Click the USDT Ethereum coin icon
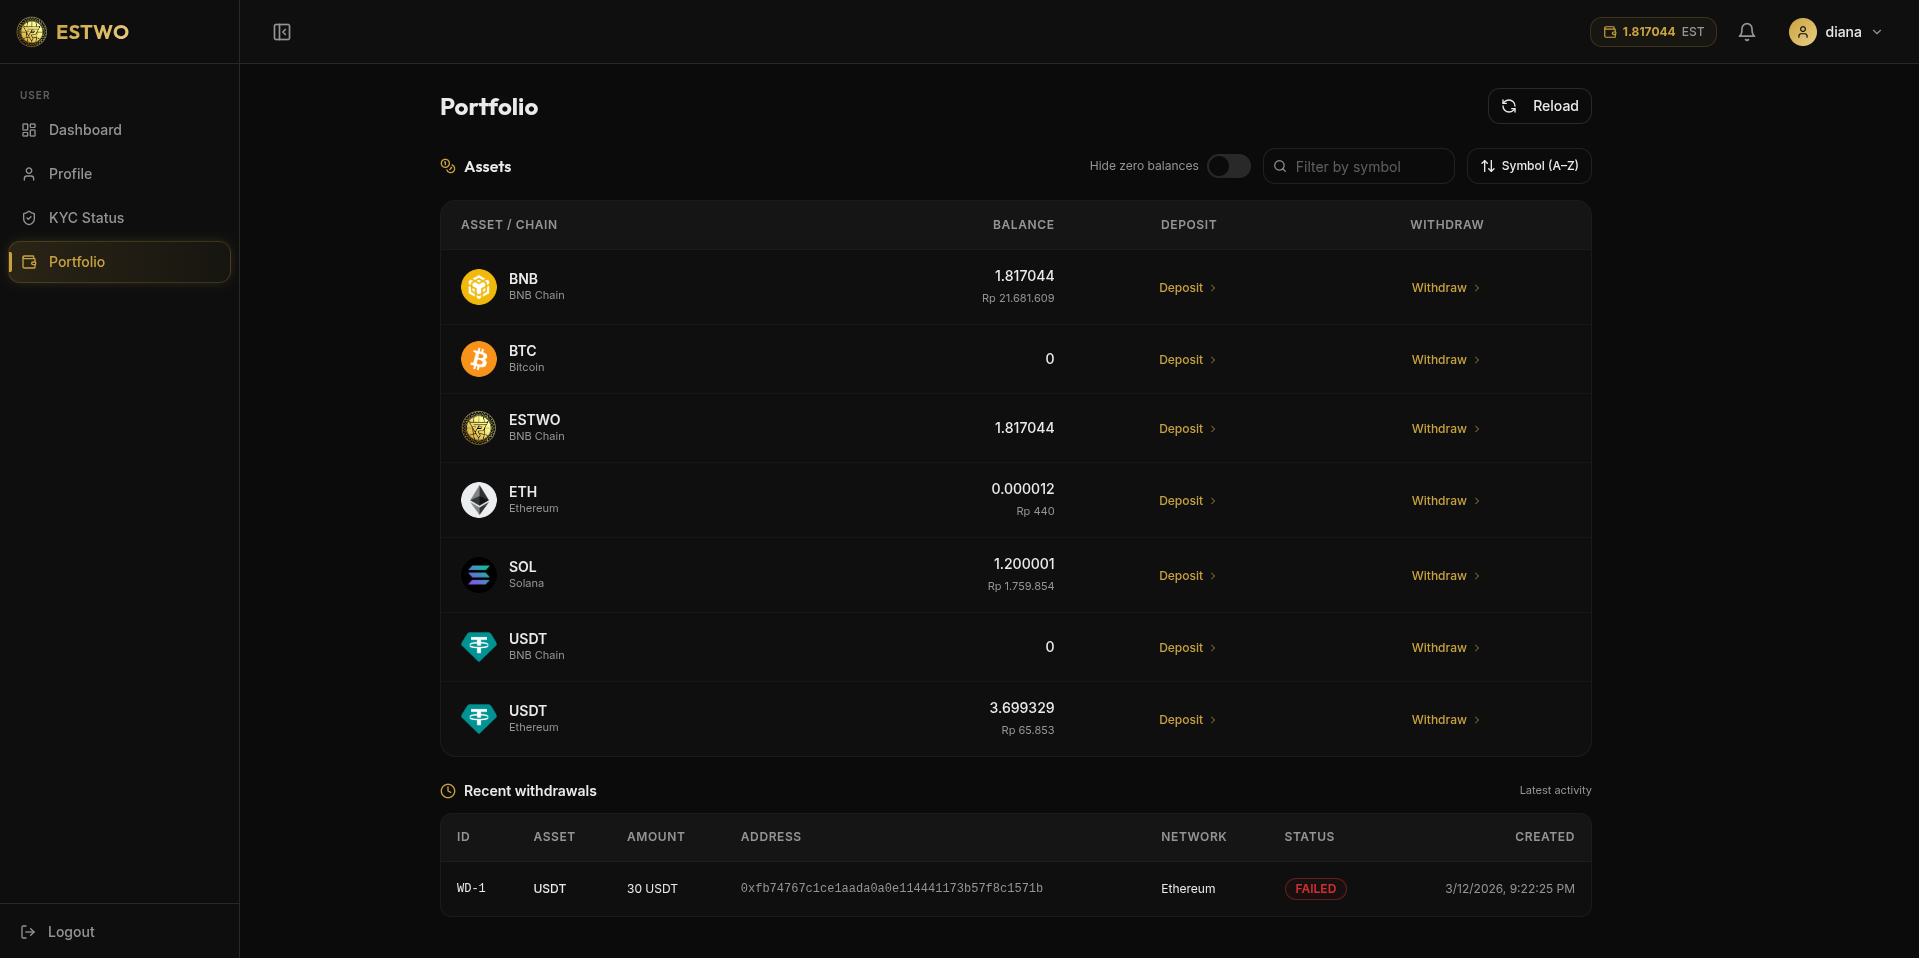Screen dimensions: 1919x958 coord(479,719)
